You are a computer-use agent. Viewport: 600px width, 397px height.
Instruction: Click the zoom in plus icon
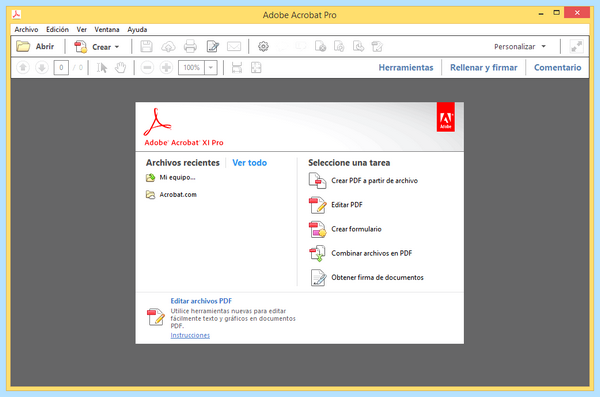[x=166, y=68]
